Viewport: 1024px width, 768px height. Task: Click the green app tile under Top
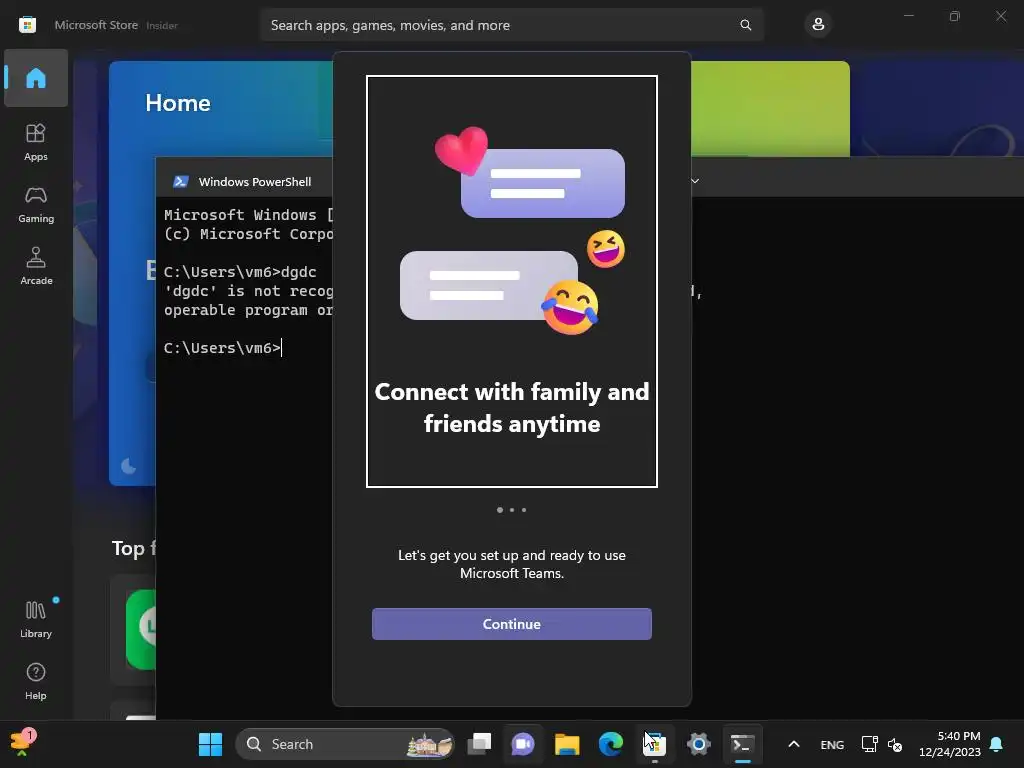pos(141,630)
